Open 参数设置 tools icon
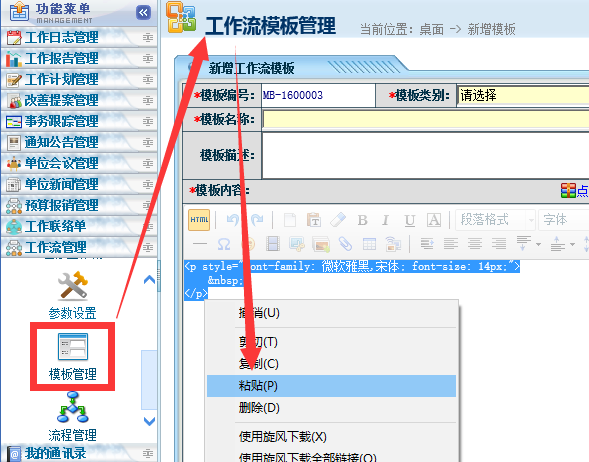Screen dimensions: 589x462 (72, 295)
